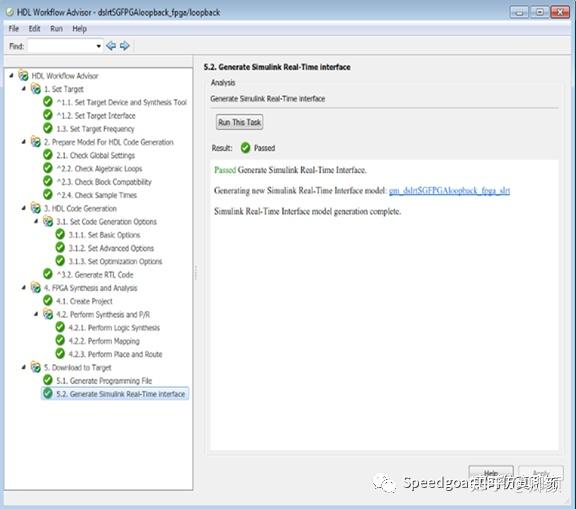Click the HDL Code Generation folder icon
Image resolution: width=576 pixels, height=509 pixels.
pyautogui.click(x=36, y=208)
